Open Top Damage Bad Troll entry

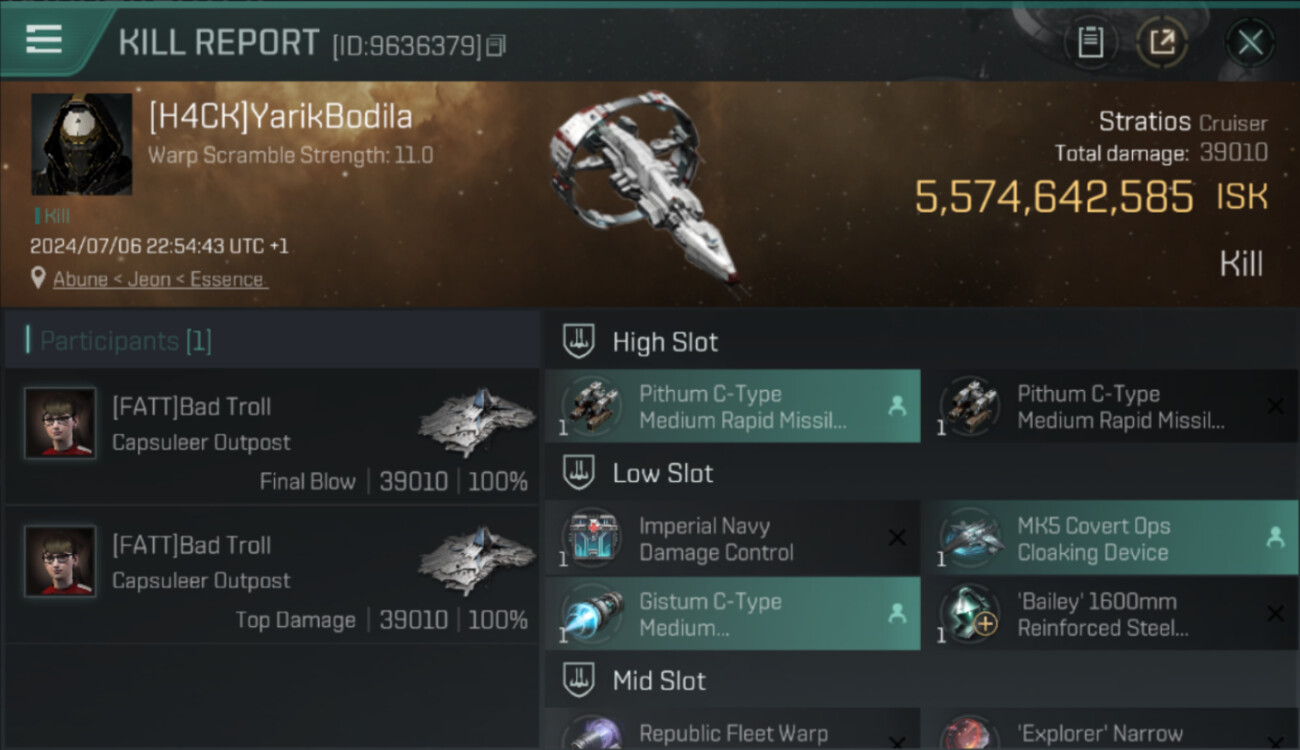[272, 575]
